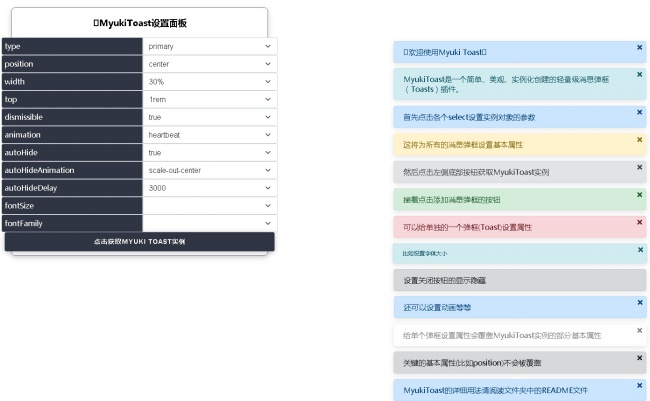Expand the position select set to center

click(x=209, y=64)
